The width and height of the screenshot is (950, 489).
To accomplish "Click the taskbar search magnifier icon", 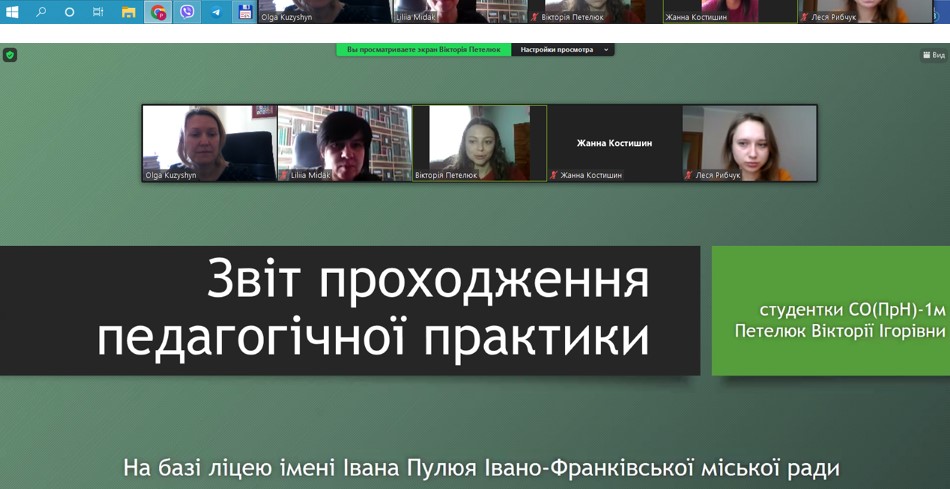I will click(x=41, y=12).
